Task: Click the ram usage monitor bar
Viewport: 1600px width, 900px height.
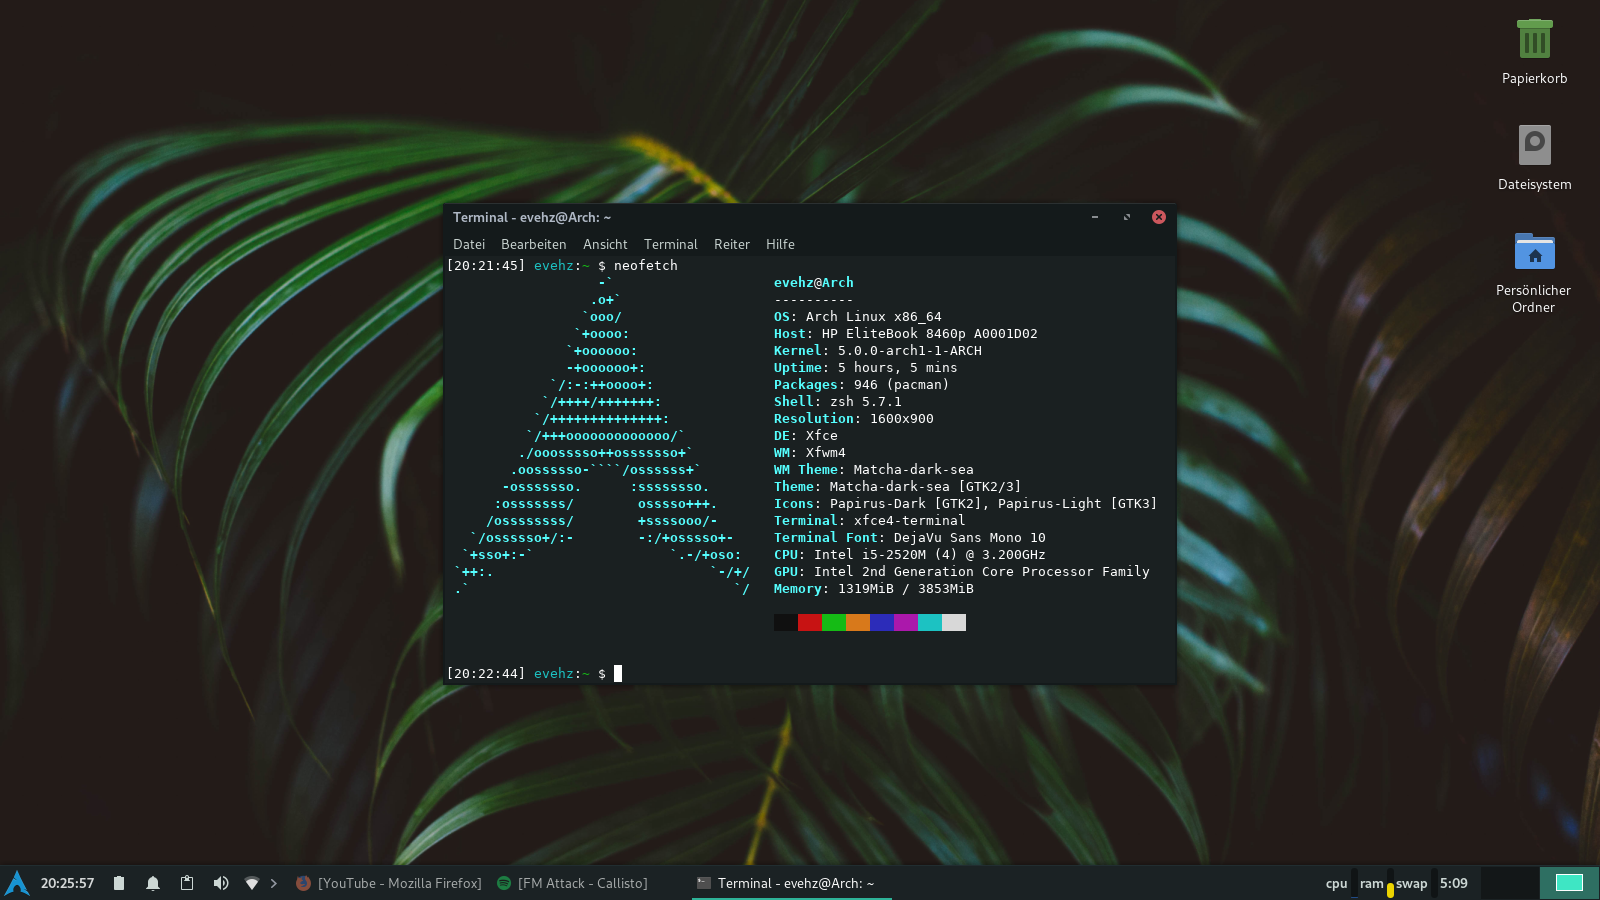Action: (x=1390, y=883)
